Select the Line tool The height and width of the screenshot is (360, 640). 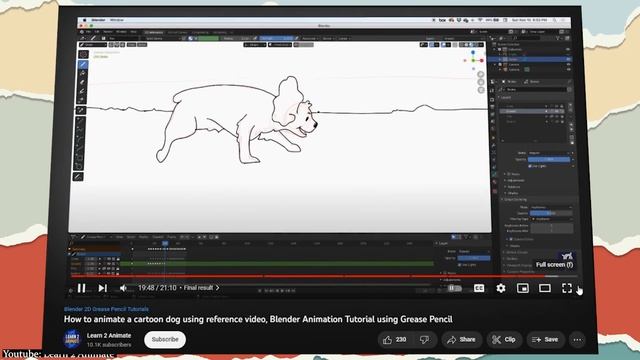point(80,120)
